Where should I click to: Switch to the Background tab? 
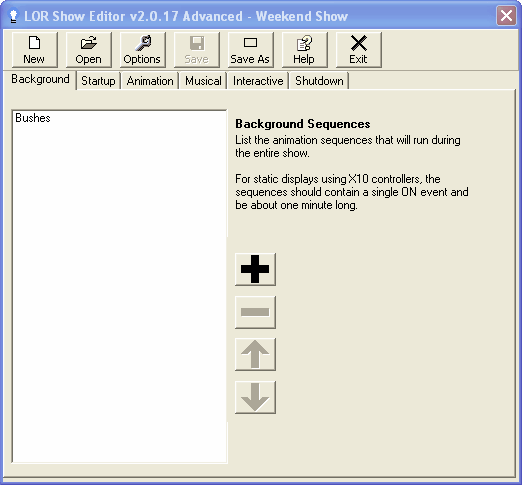40,79
